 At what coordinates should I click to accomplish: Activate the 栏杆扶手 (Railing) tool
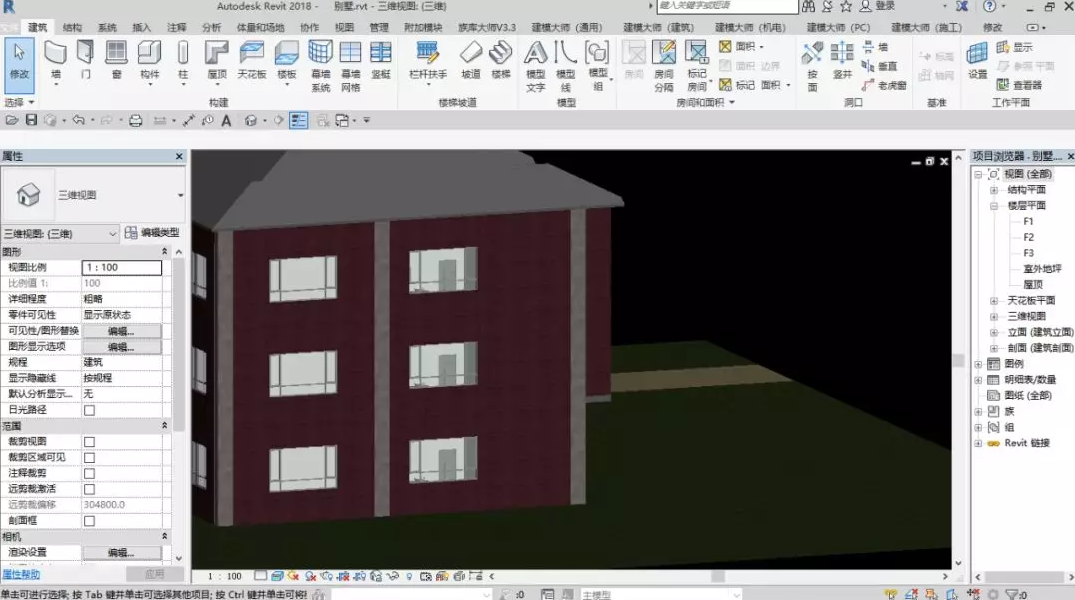click(428, 60)
